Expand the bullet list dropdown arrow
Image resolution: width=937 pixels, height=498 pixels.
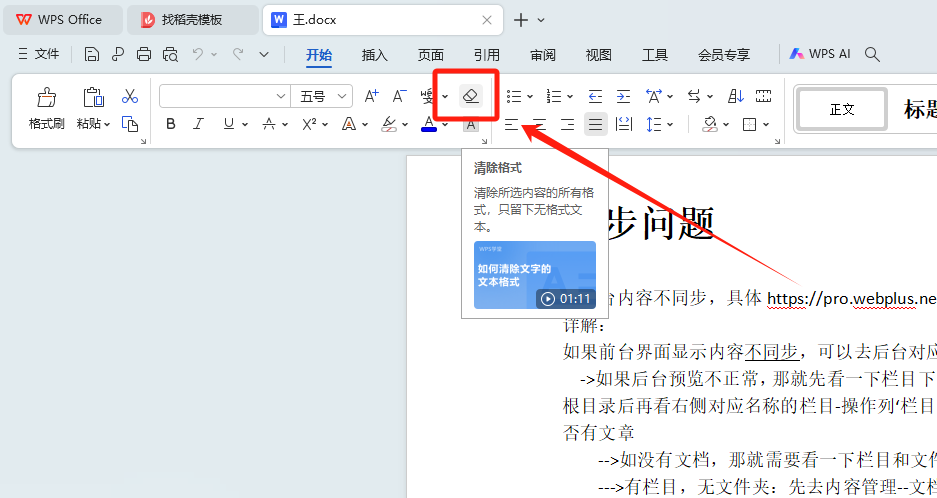pyautogui.click(x=530, y=97)
